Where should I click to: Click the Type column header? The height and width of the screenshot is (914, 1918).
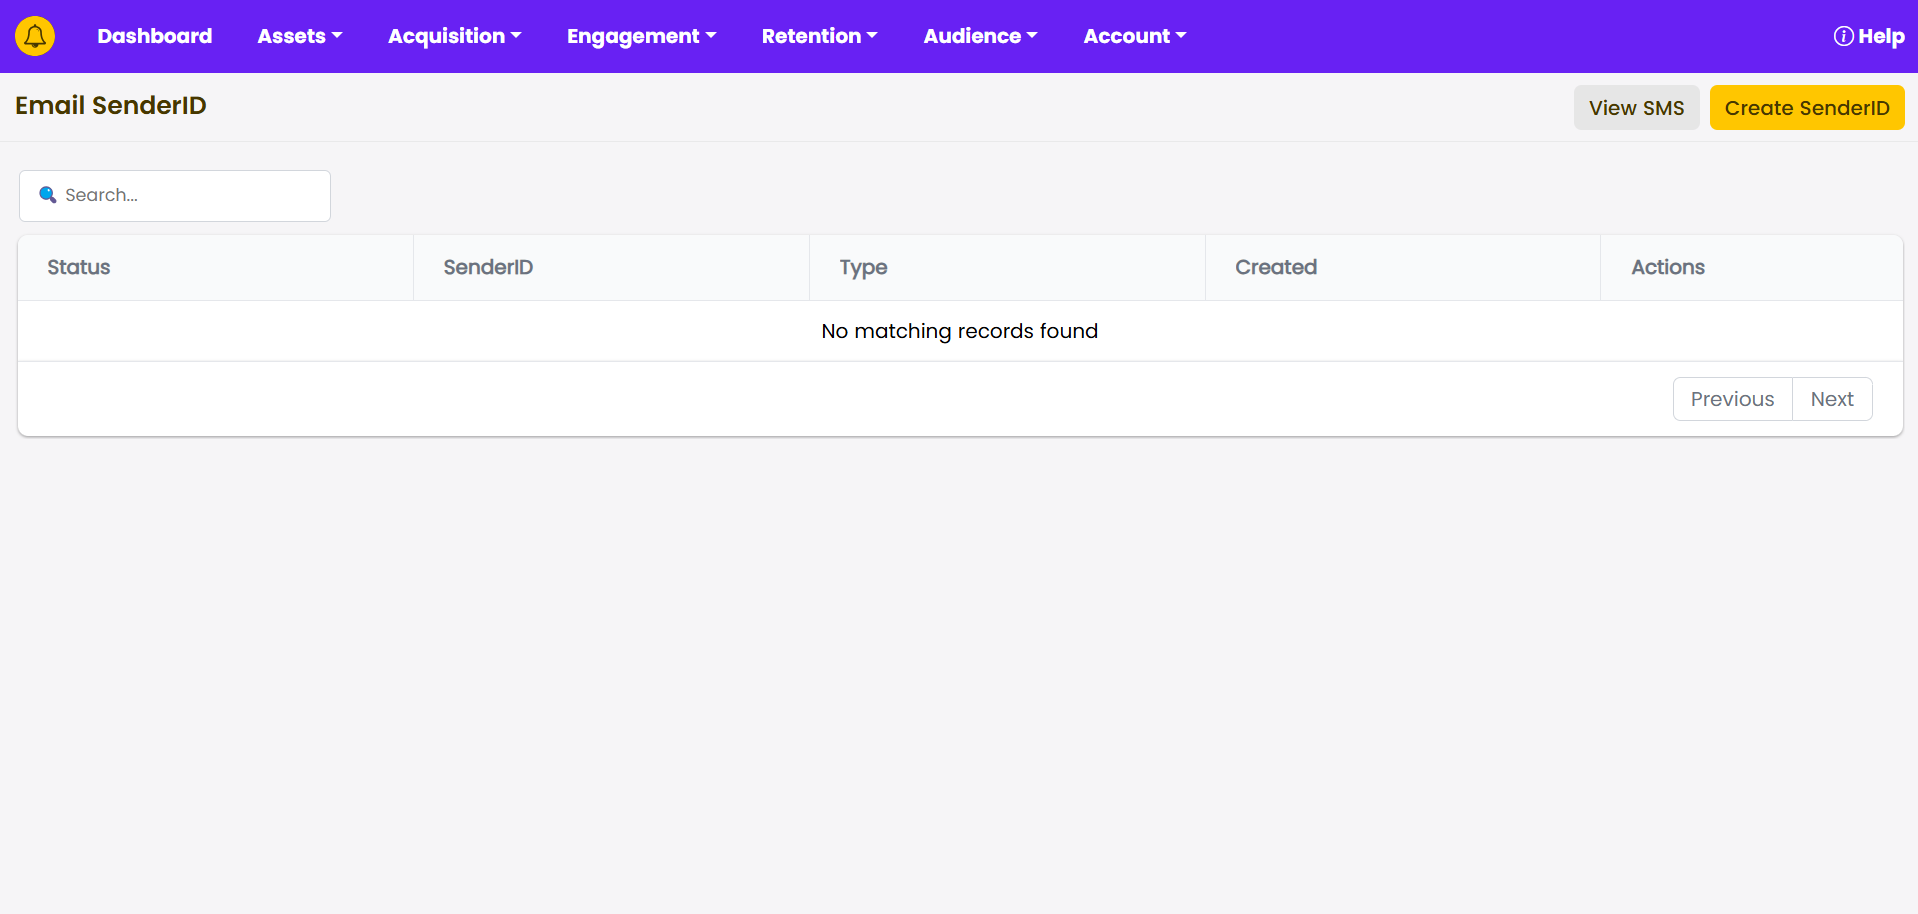coord(863,267)
